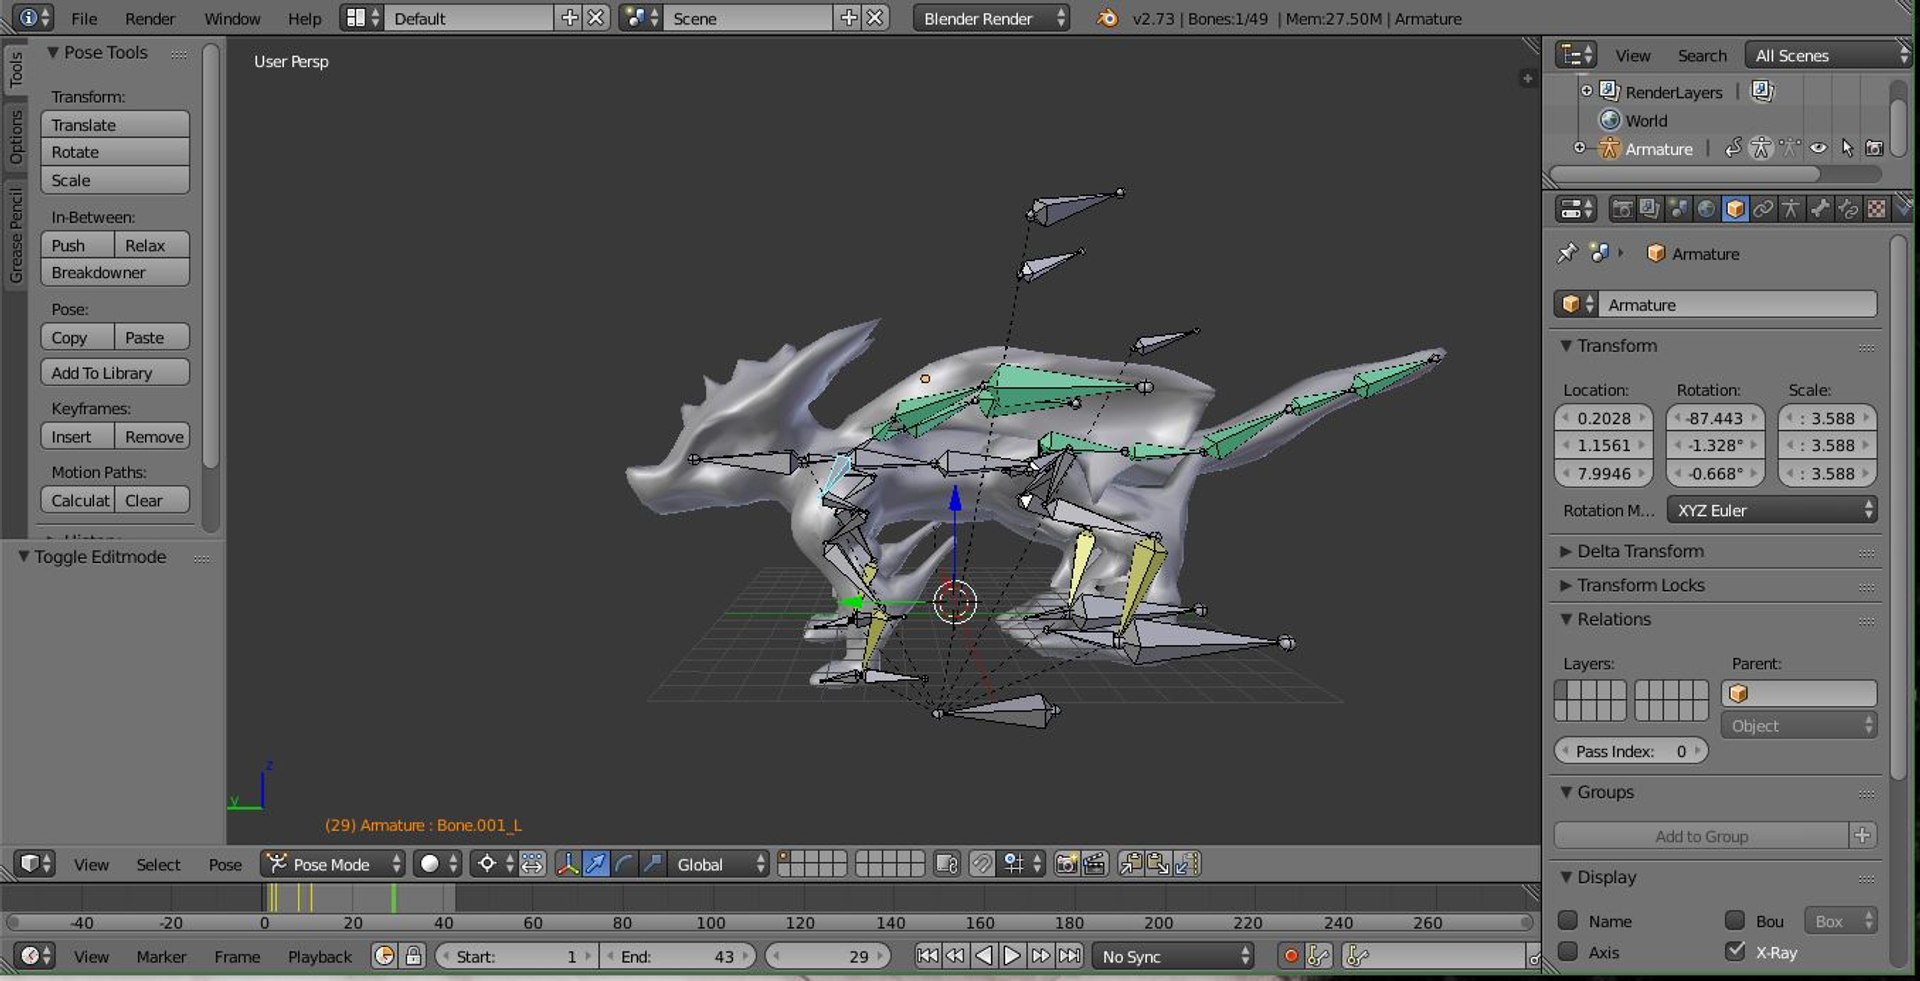Select the rotate manipulator arc icon
Screen dimensions: 1920x981
[x=624, y=864]
